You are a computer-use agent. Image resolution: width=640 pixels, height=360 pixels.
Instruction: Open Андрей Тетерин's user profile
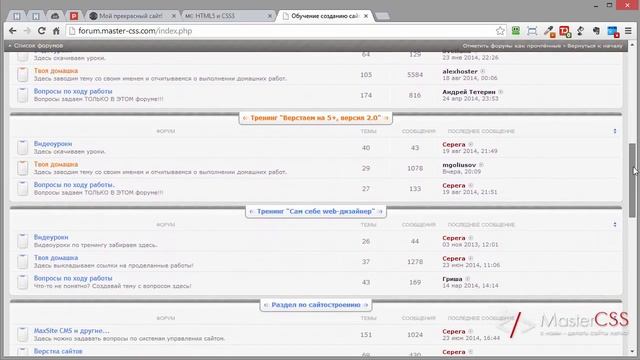click(x=469, y=92)
